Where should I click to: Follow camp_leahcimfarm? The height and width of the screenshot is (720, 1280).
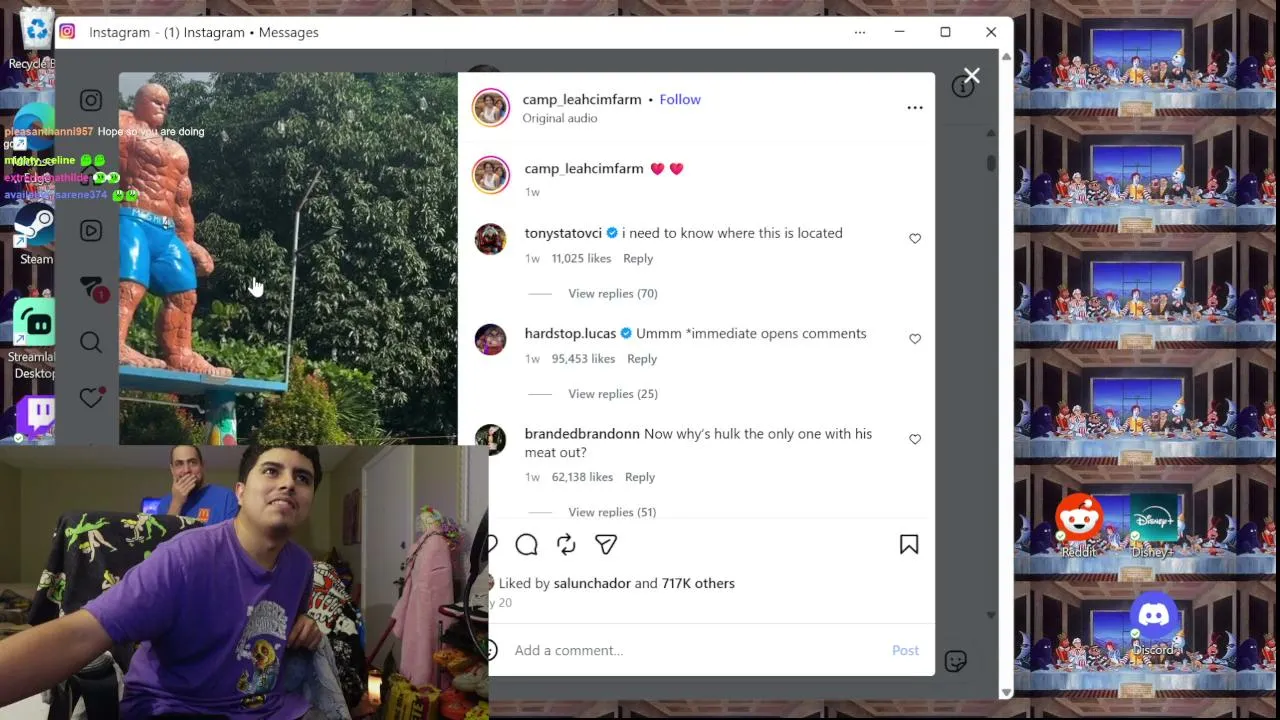coord(680,100)
